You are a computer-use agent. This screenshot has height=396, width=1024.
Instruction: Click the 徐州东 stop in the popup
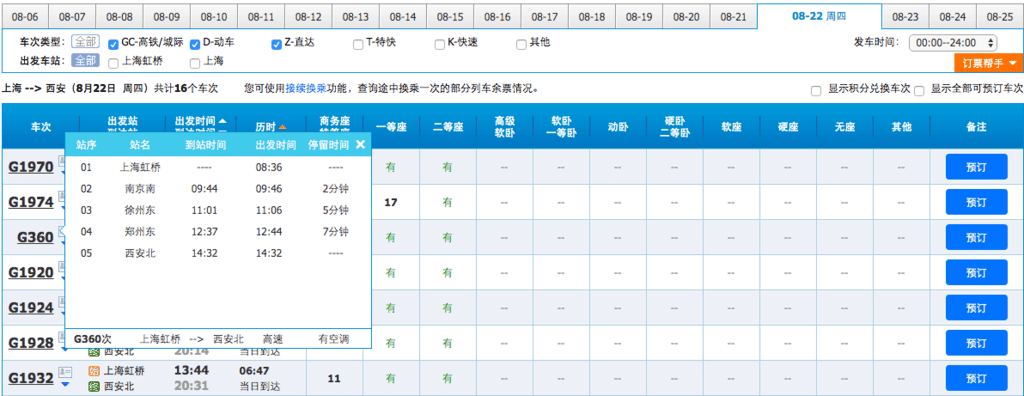pos(140,210)
